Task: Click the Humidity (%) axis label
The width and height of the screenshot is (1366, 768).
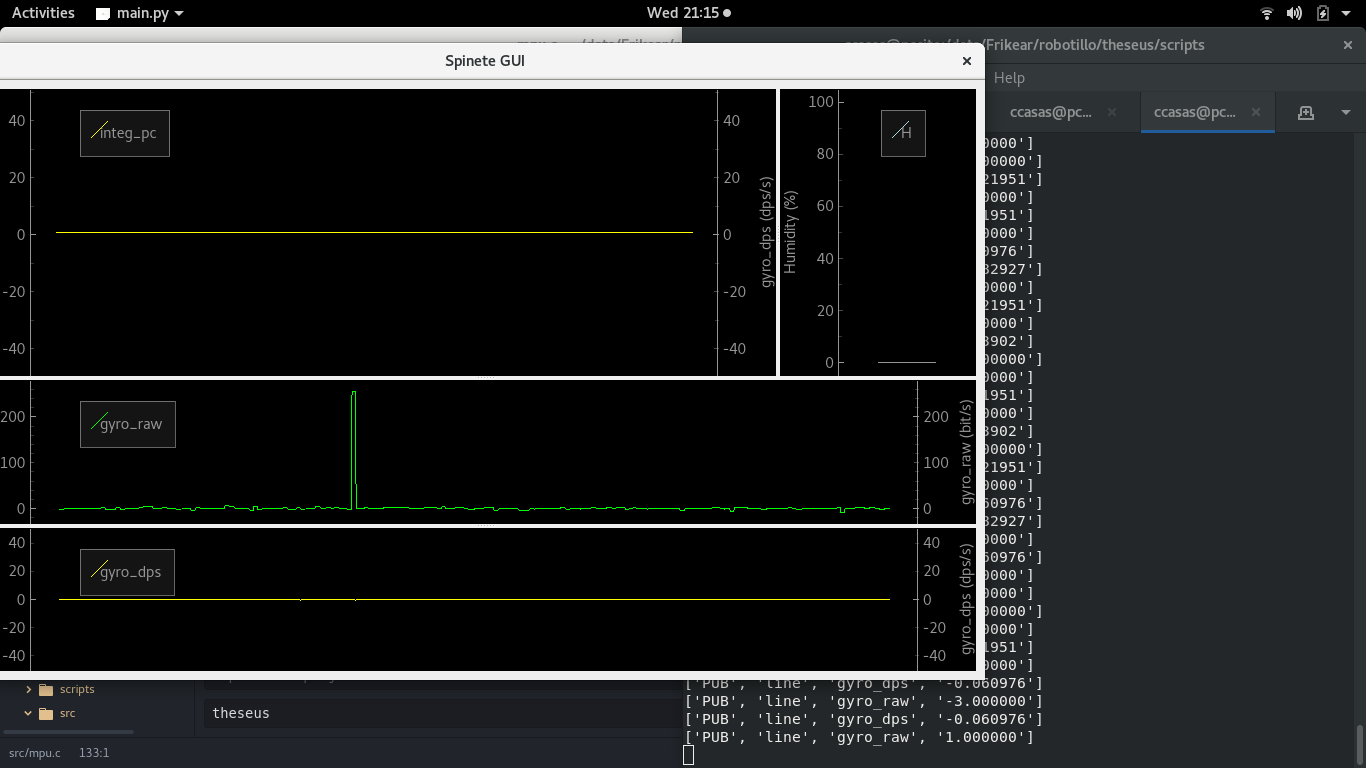Action: [x=790, y=232]
